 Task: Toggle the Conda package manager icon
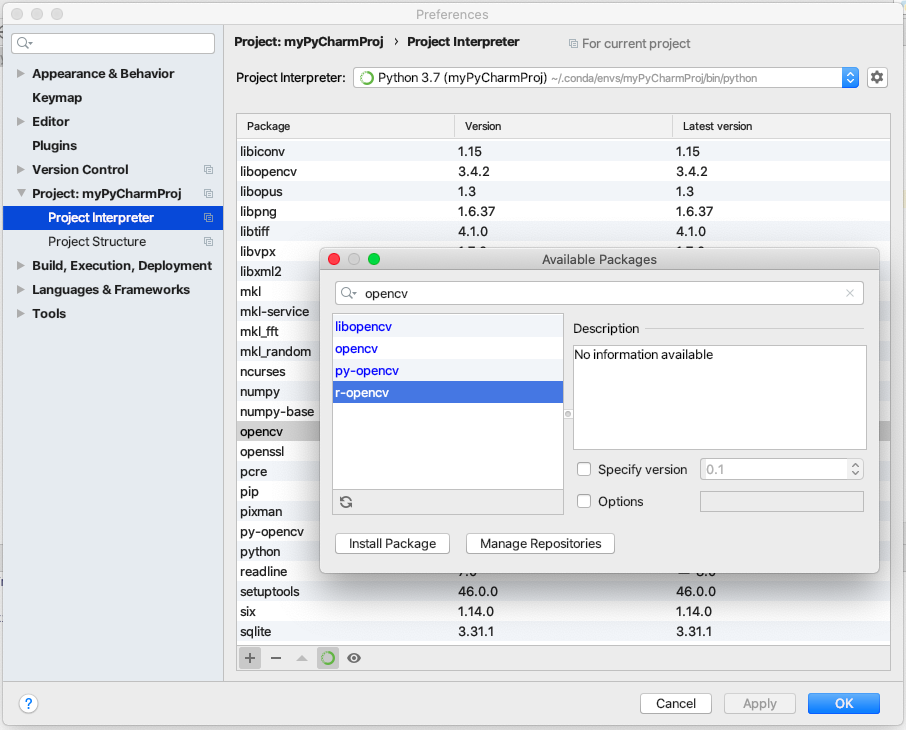328,658
